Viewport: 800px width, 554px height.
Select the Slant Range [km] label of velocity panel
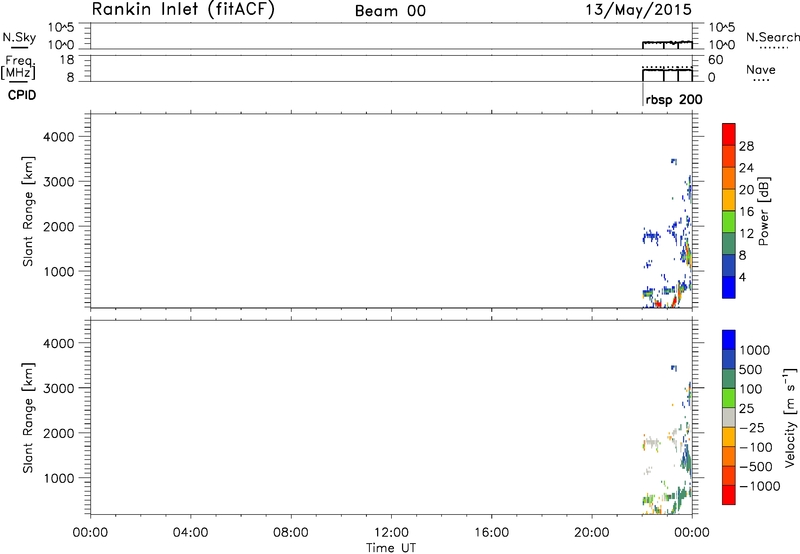click(28, 418)
